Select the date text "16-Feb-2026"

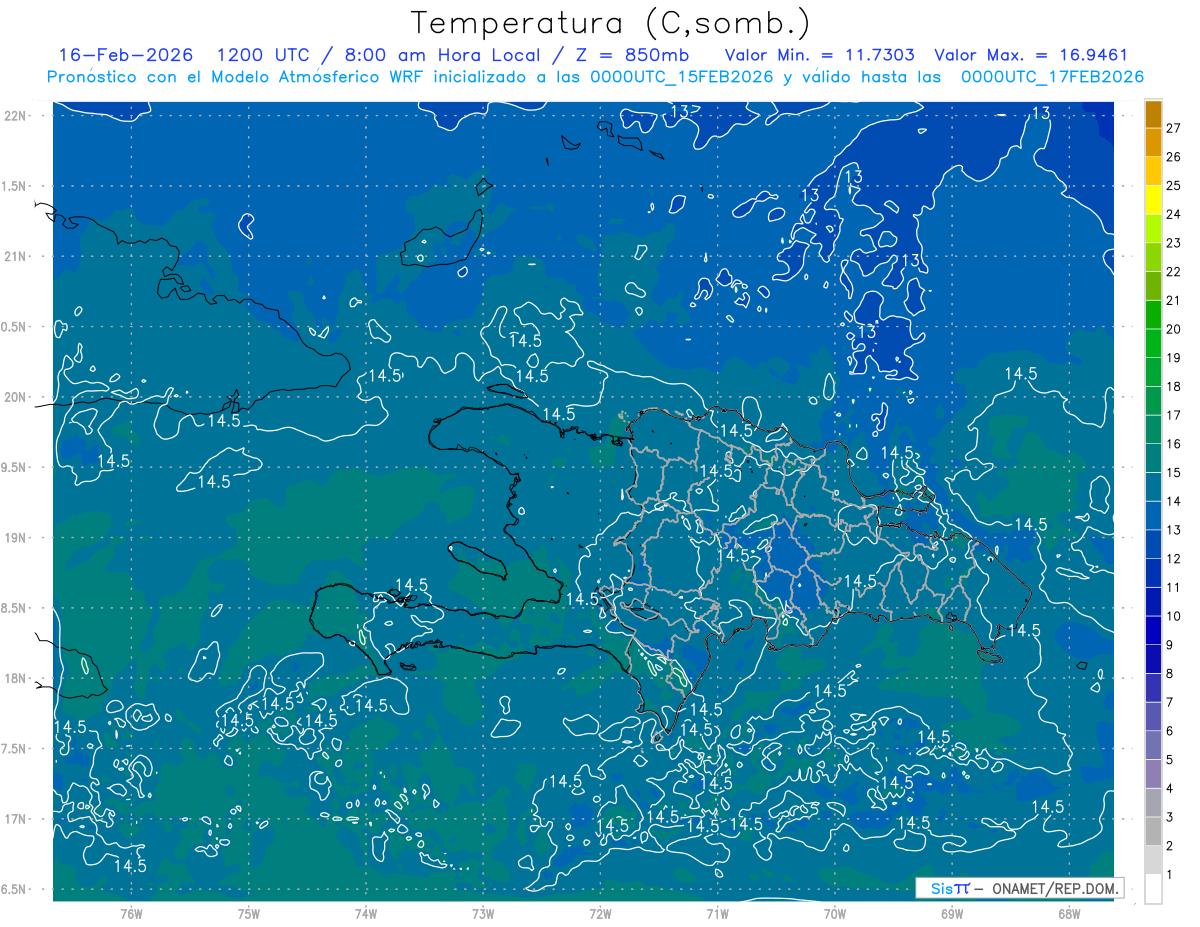click(x=125, y=55)
